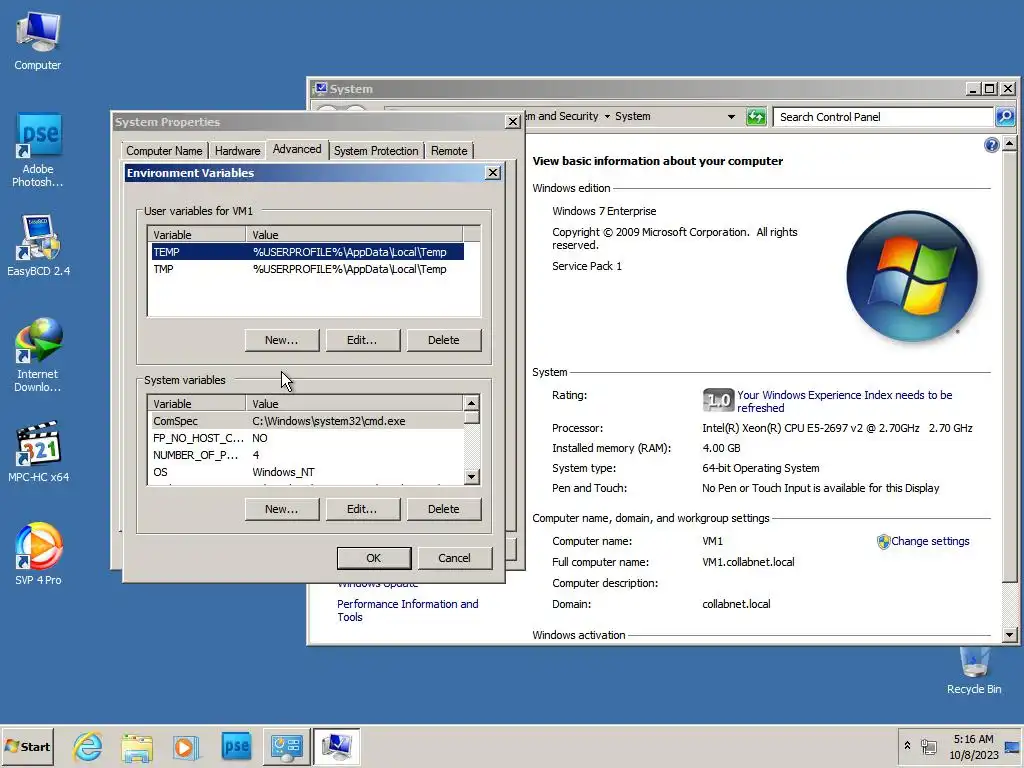Open the Recycle Bin
This screenshot has height=768, width=1024.
point(974,671)
